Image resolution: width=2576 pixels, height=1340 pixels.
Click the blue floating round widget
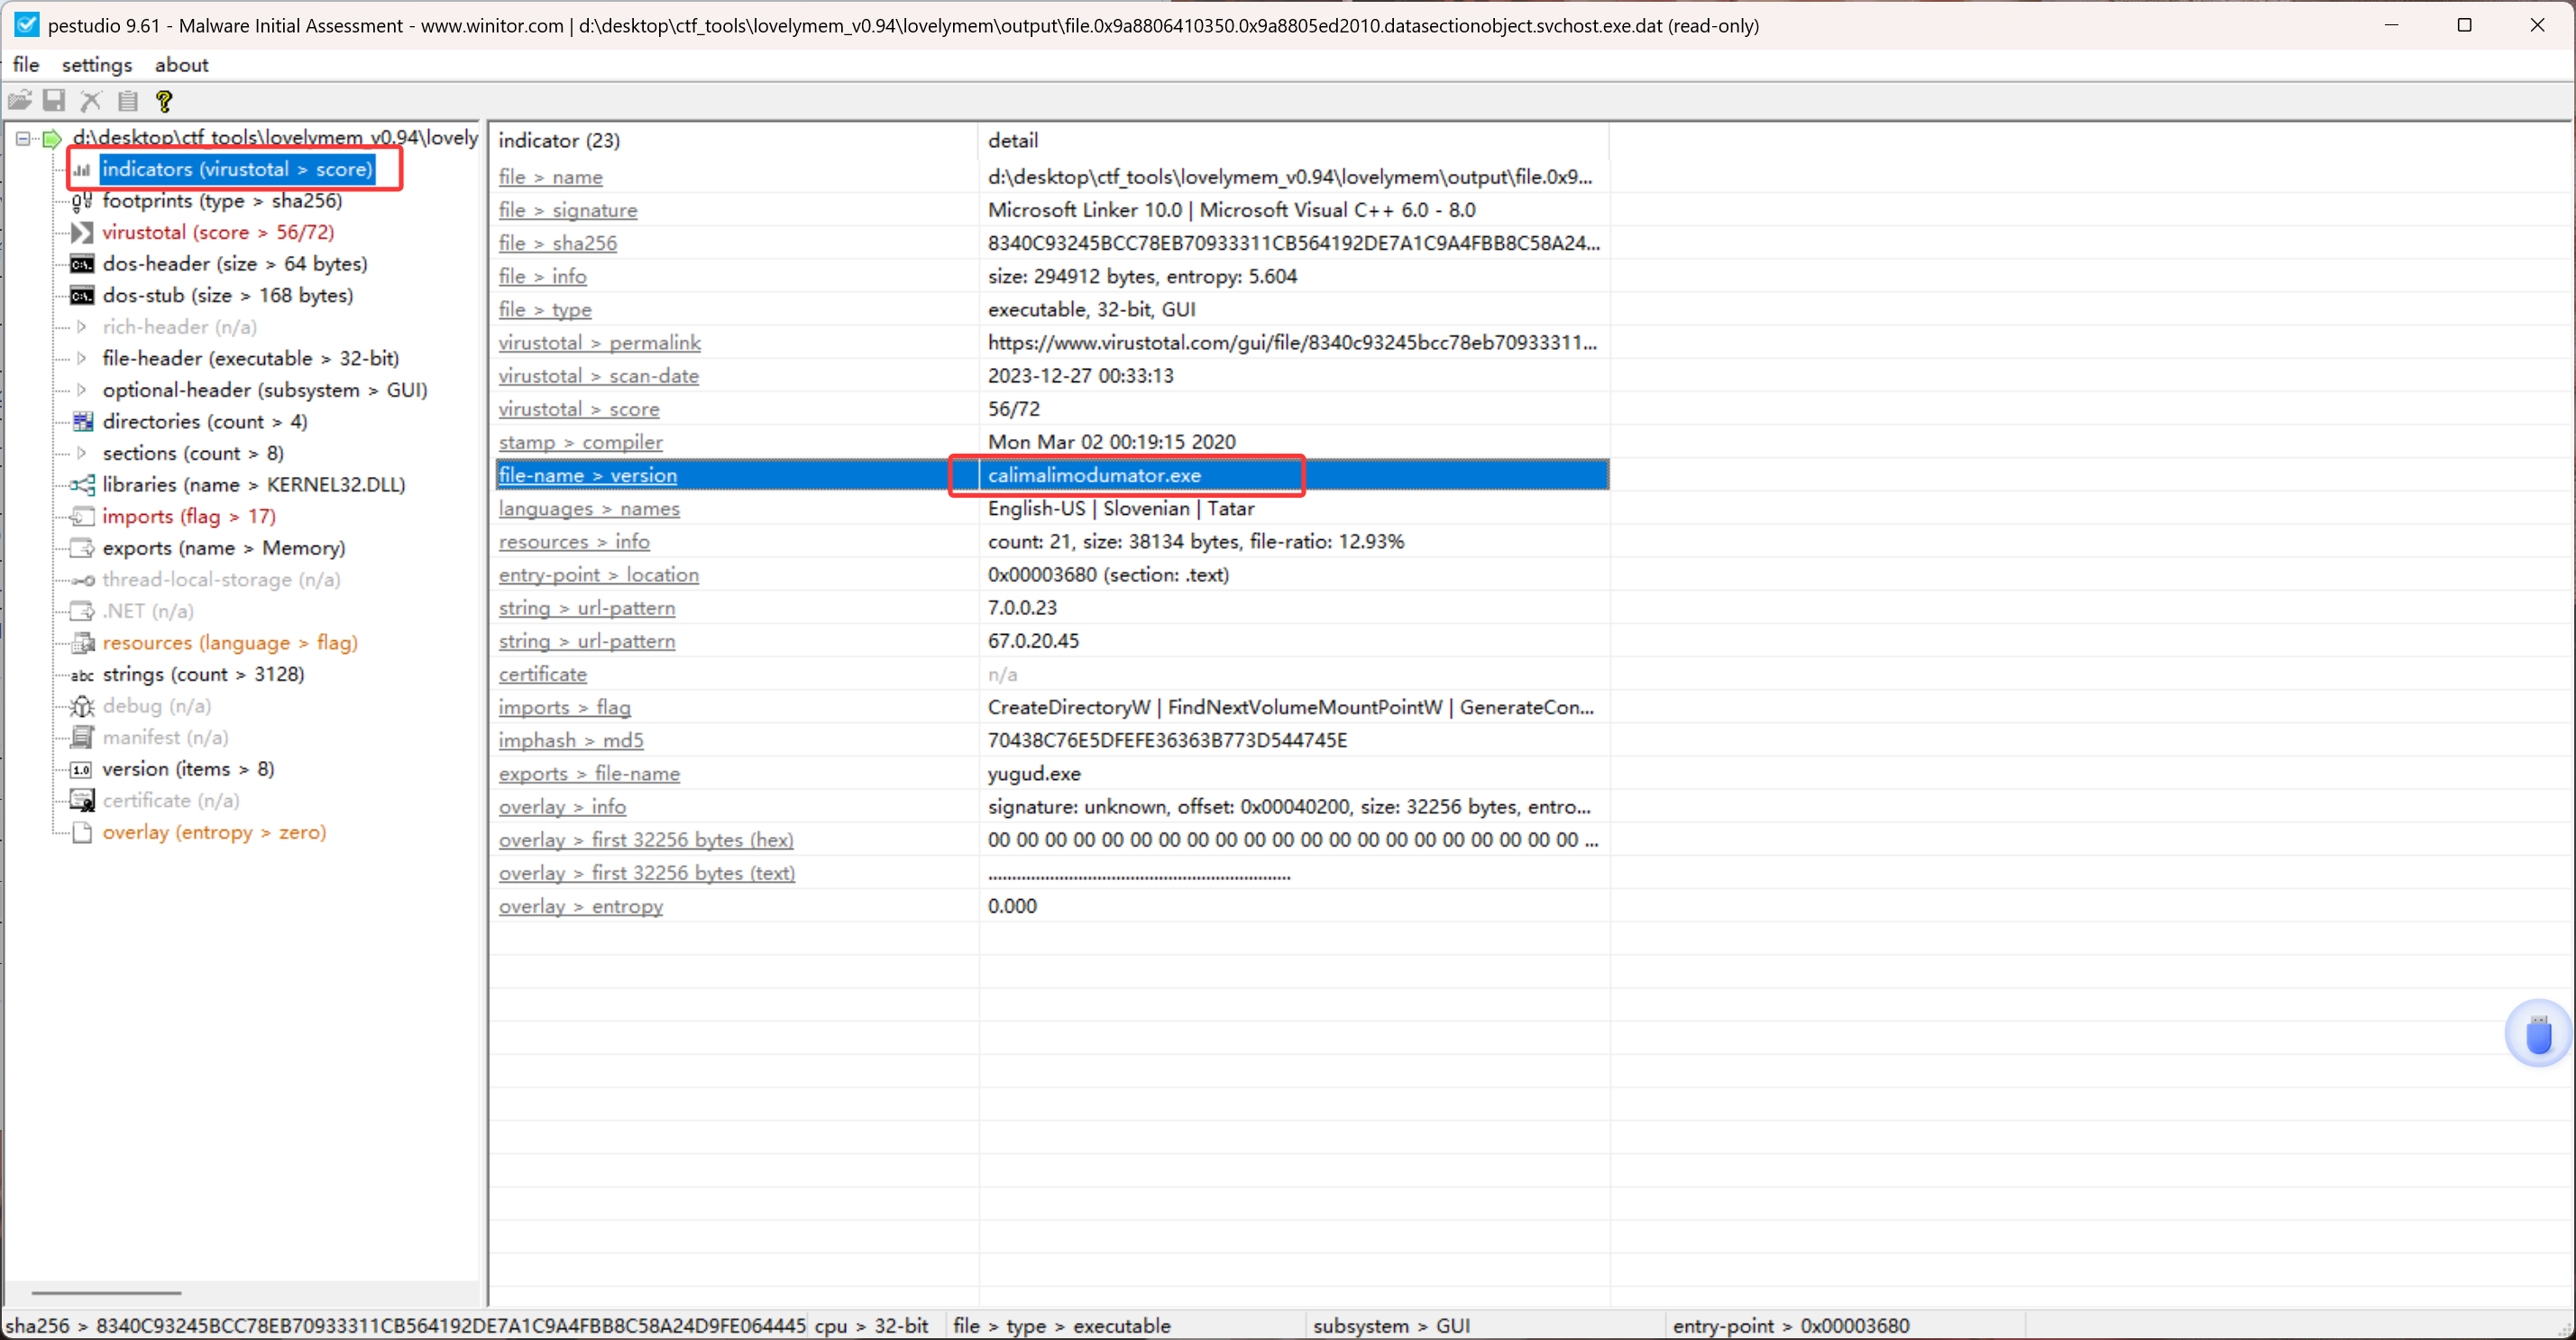point(2537,1034)
